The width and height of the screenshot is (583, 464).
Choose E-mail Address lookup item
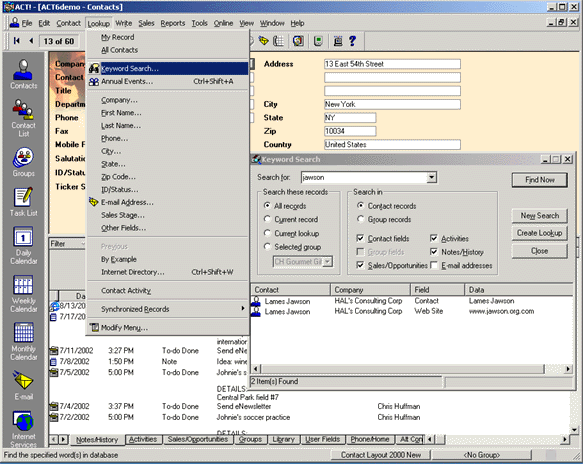[x=168, y=202]
